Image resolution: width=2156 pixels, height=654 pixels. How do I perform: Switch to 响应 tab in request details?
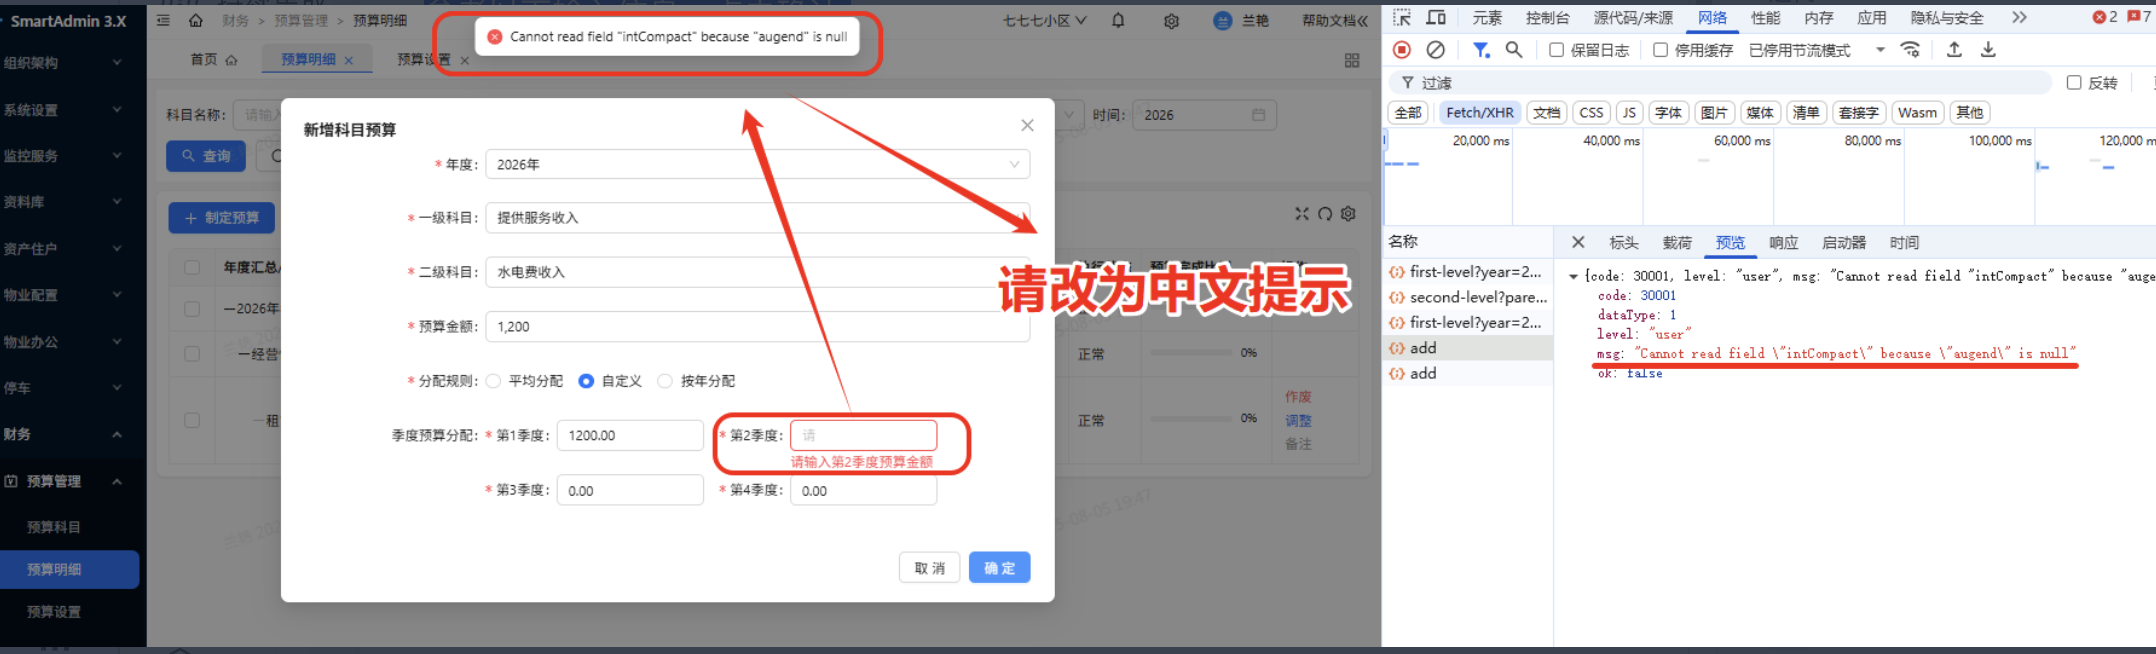1783,242
